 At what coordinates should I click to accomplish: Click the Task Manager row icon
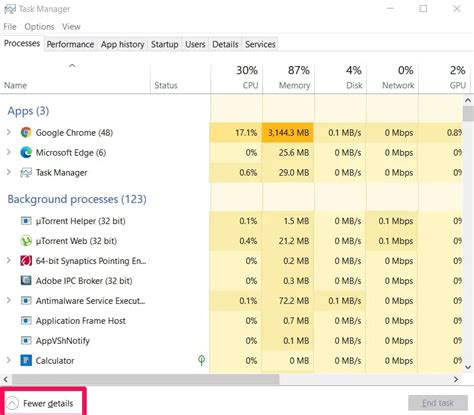[26, 173]
